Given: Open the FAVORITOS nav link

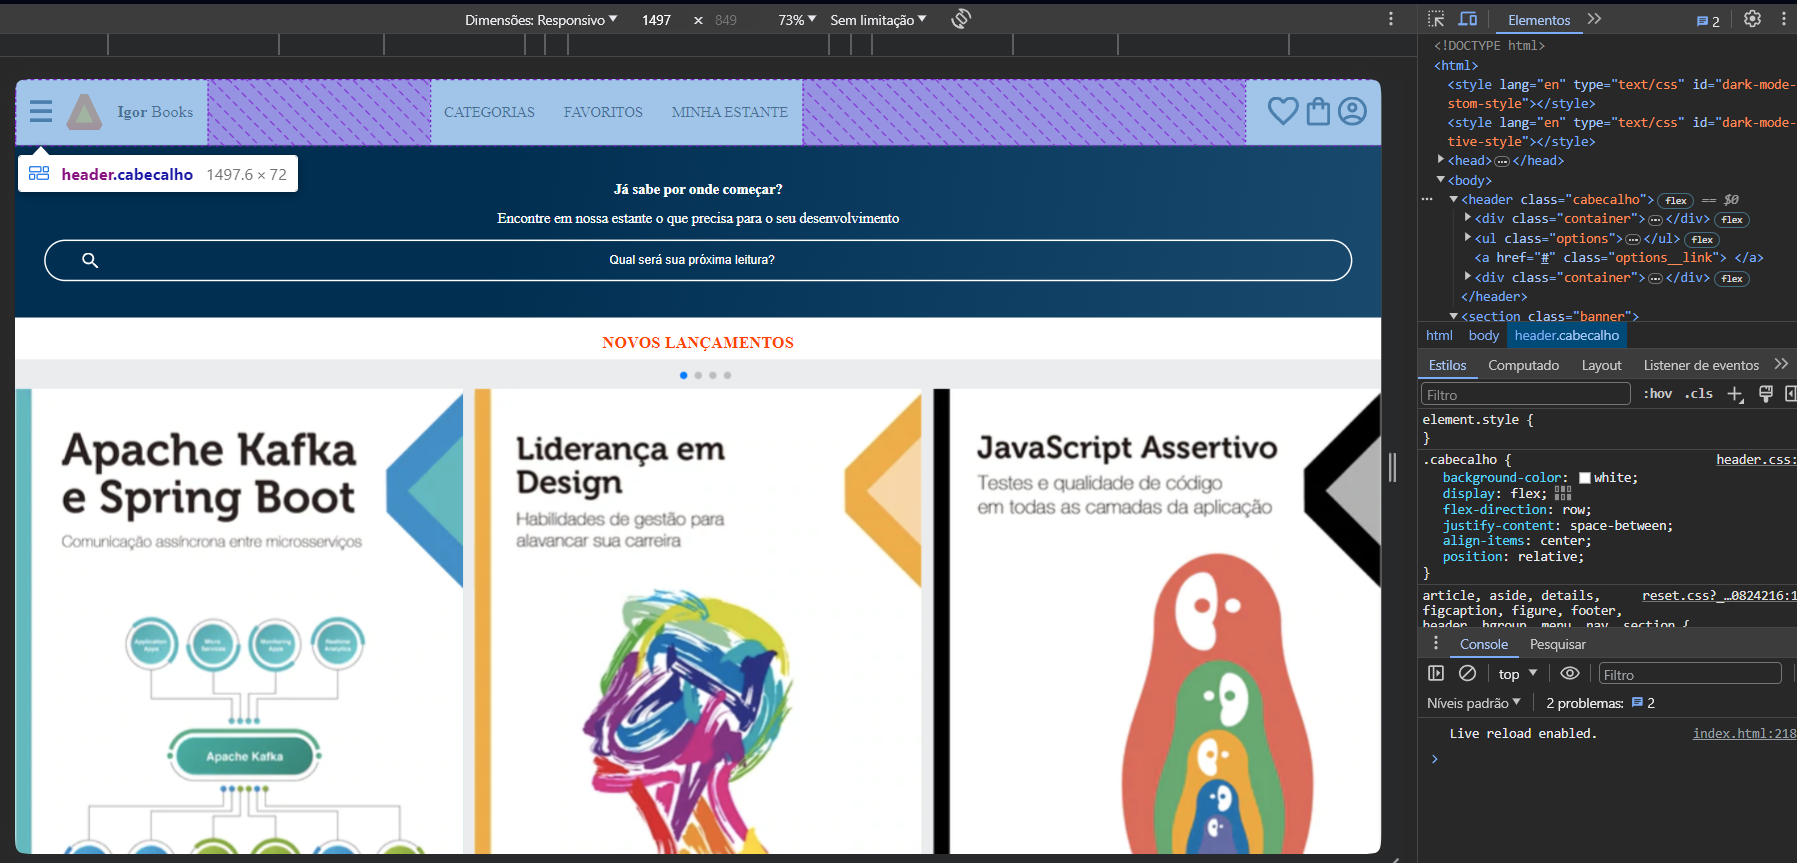Looking at the screenshot, I should 603,112.
